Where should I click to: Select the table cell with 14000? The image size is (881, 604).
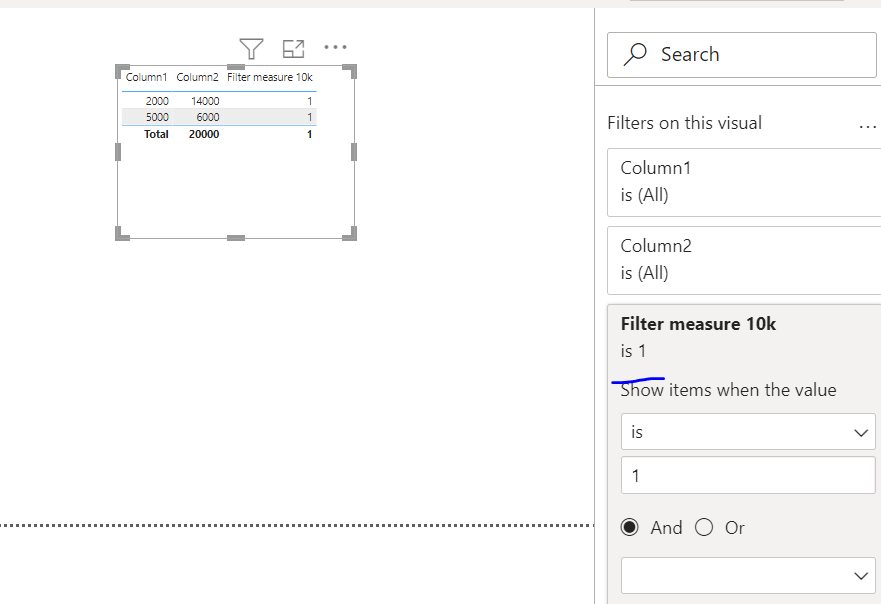205,101
